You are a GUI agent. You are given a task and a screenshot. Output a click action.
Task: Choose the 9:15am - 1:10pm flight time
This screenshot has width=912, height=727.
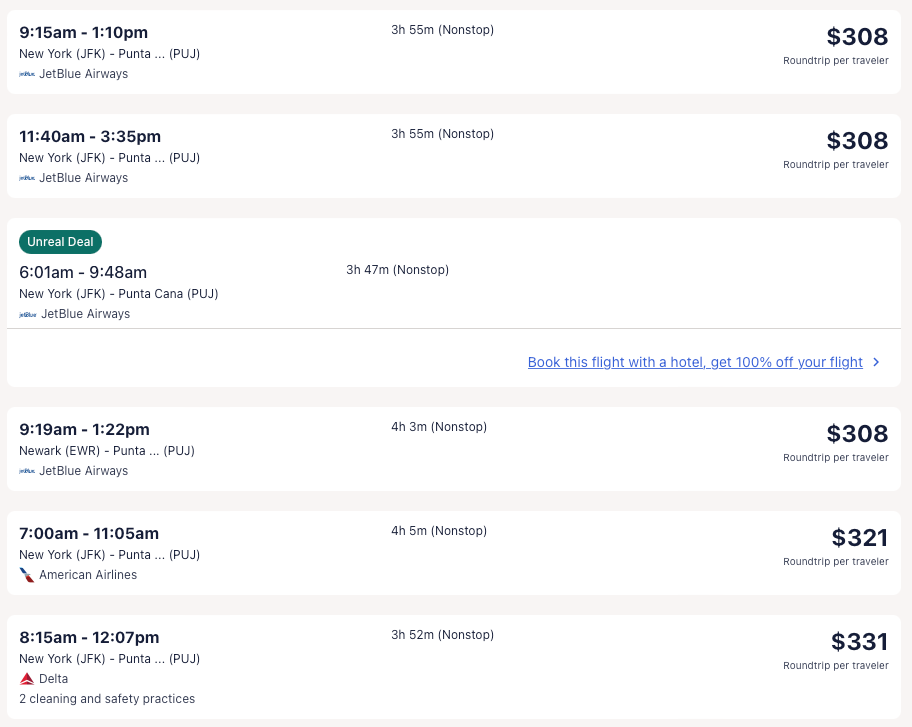click(83, 33)
